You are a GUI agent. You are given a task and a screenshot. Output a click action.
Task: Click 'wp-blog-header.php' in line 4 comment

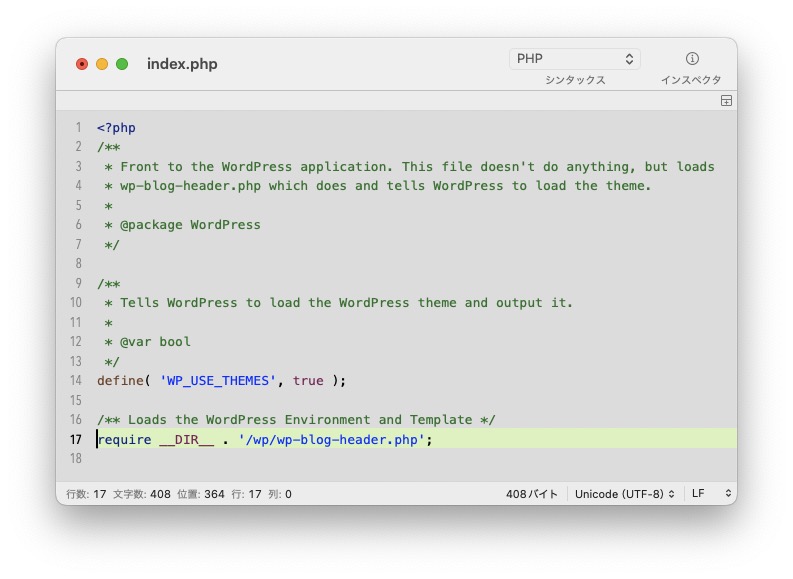point(191,186)
